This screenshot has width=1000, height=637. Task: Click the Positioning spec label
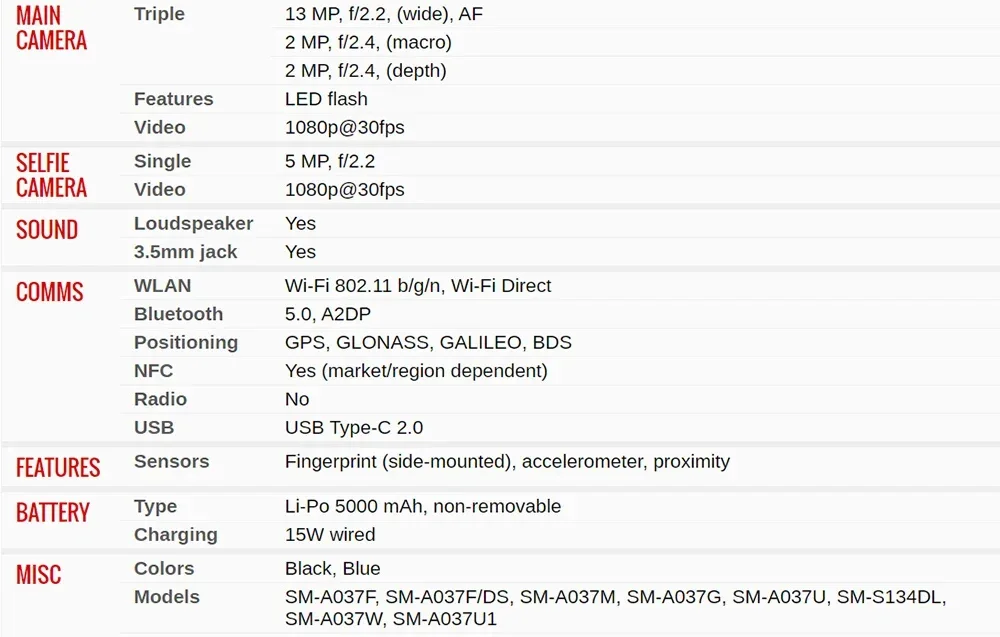coord(186,342)
